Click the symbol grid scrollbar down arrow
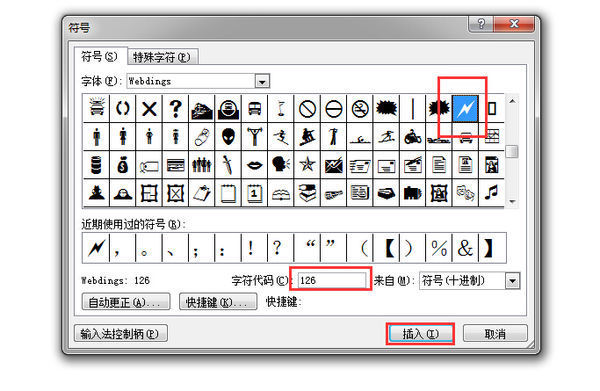The height and width of the screenshot is (391, 600). (x=512, y=202)
